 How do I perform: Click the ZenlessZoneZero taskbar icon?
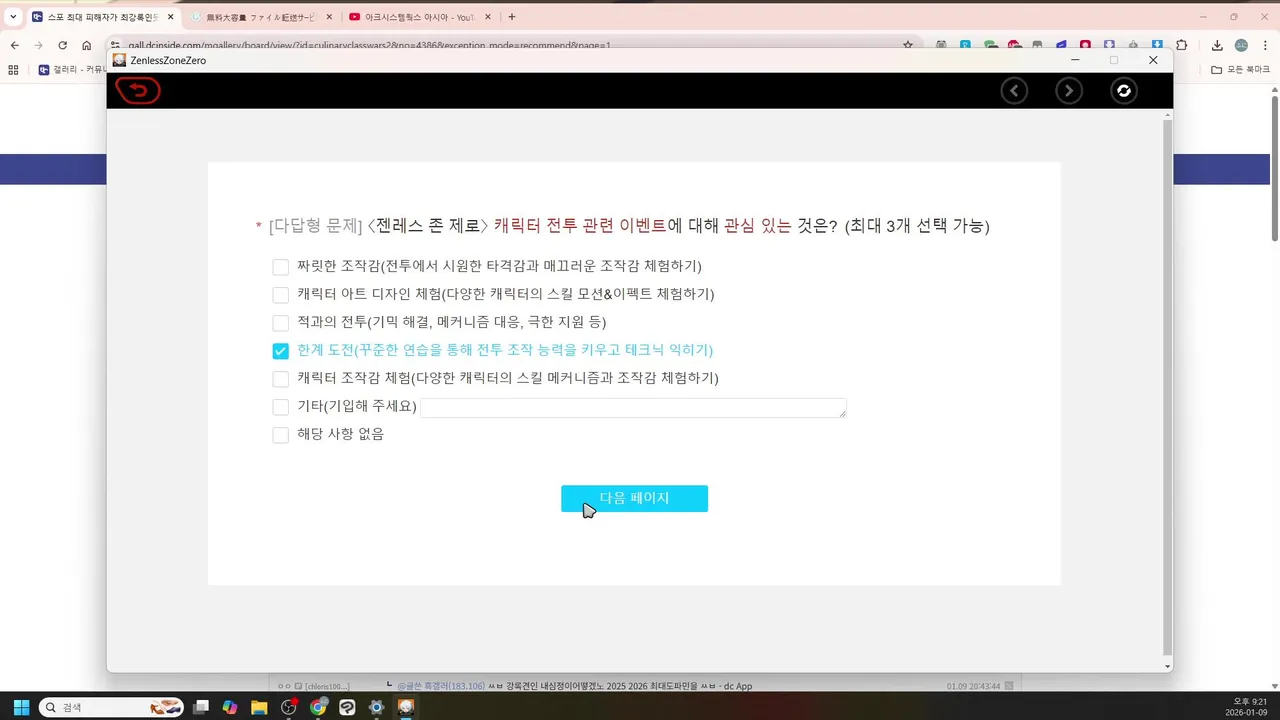(406, 707)
